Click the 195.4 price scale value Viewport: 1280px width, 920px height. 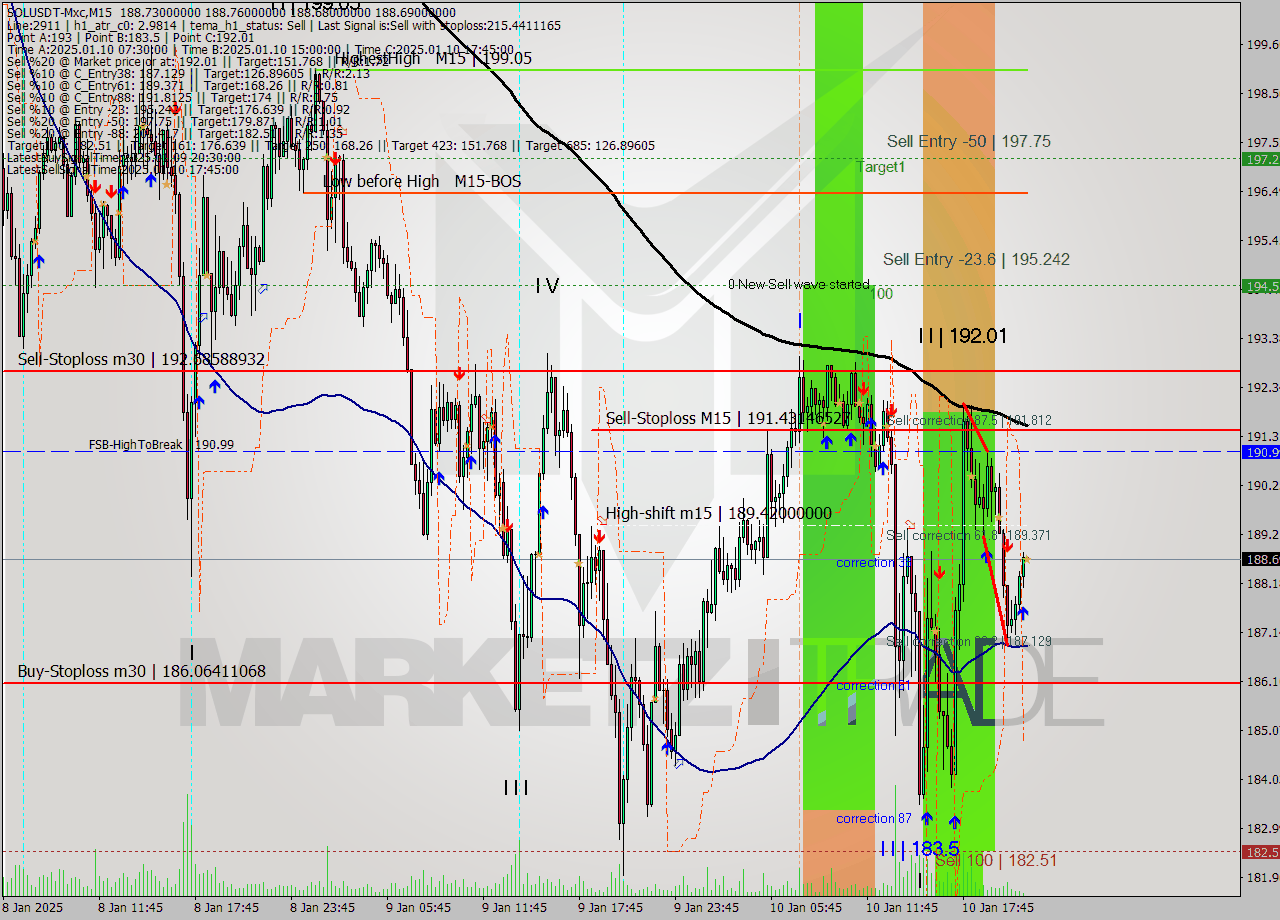[1262, 240]
